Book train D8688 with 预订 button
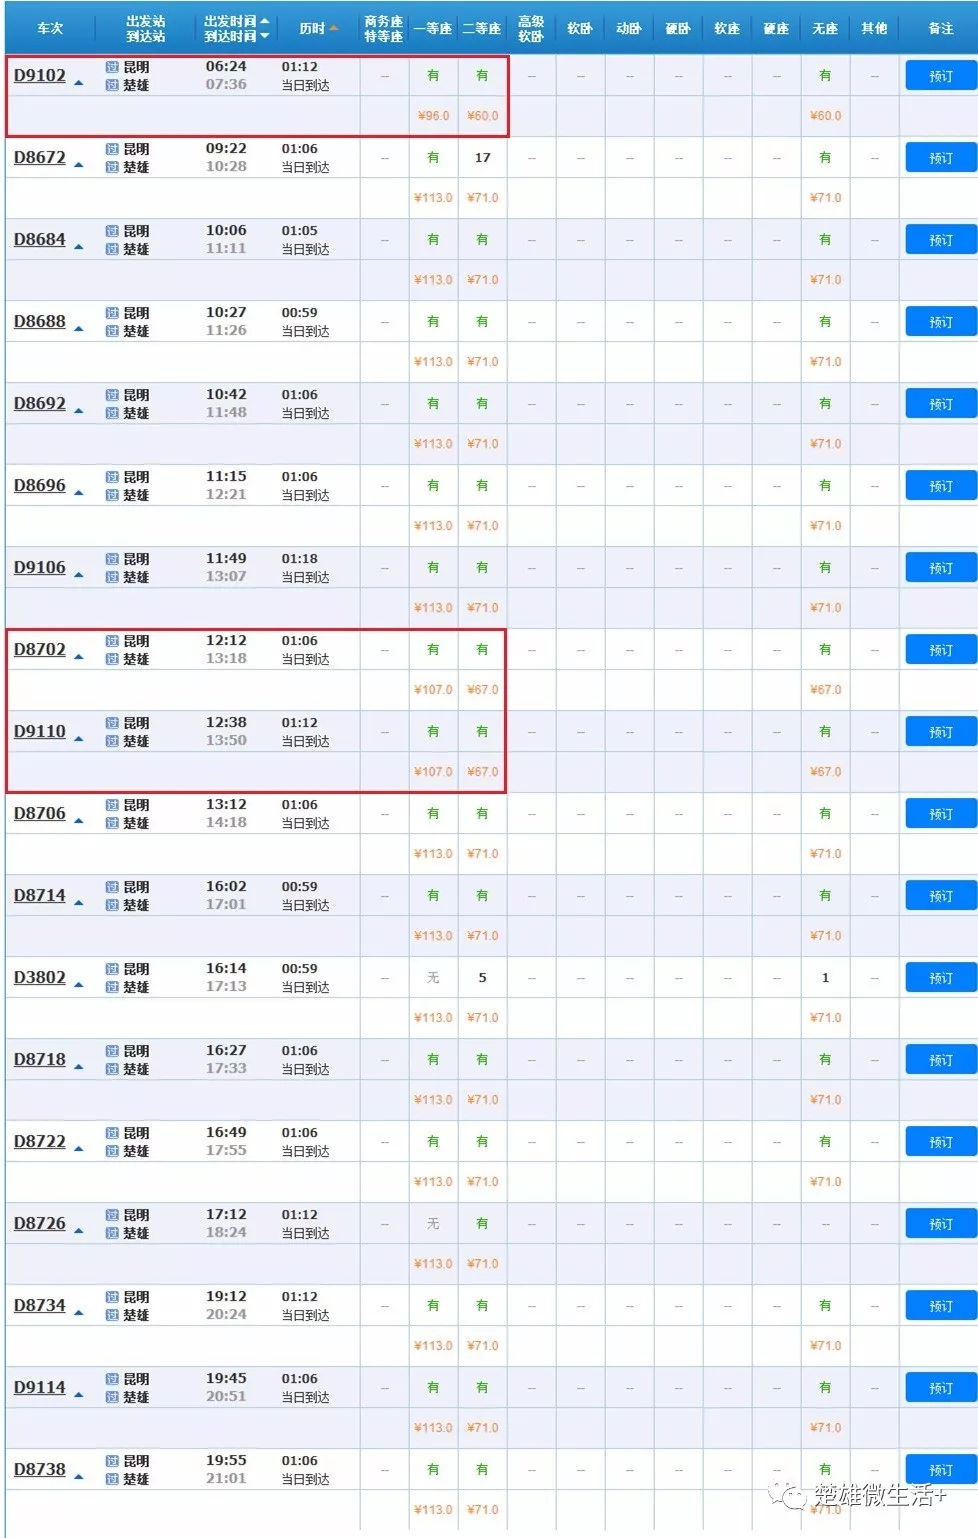Viewport: 978px width, 1538px height. tap(941, 322)
